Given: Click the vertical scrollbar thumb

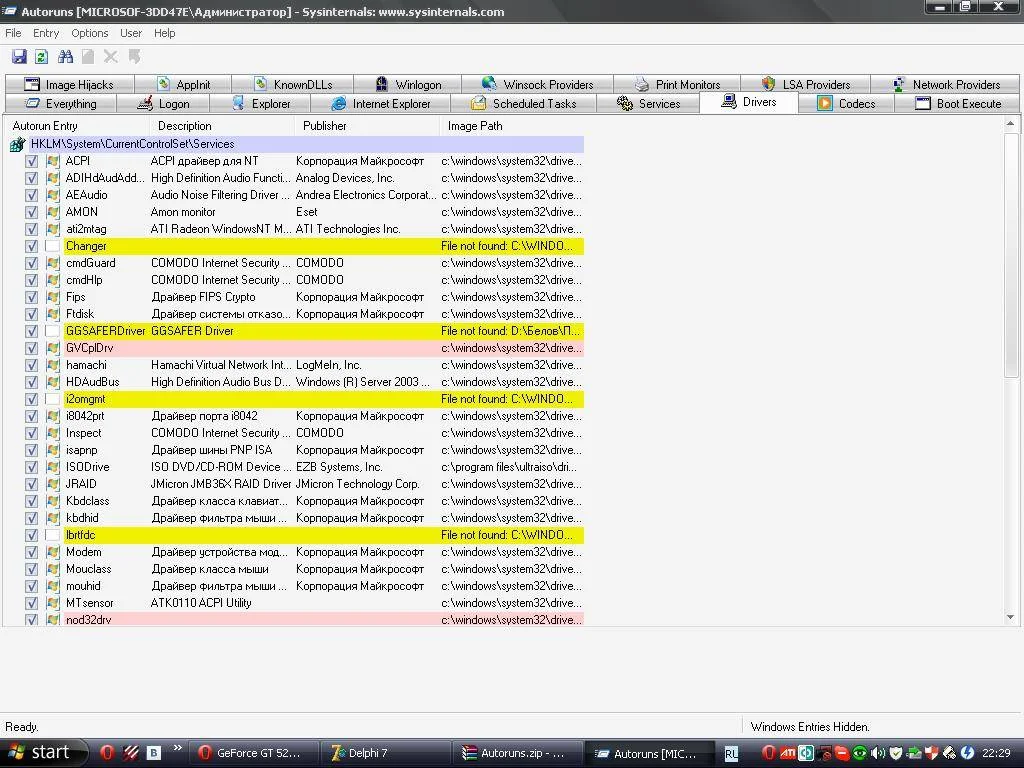Looking at the screenshot, I should [1011, 255].
